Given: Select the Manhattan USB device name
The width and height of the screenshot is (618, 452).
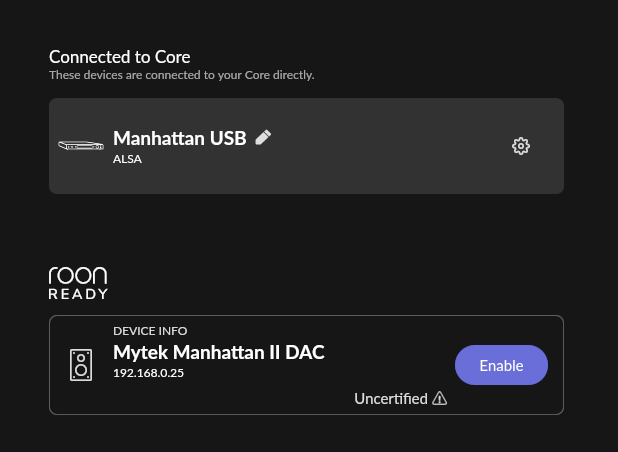Looking at the screenshot, I should pyautogui.click(x=179, y=138).
